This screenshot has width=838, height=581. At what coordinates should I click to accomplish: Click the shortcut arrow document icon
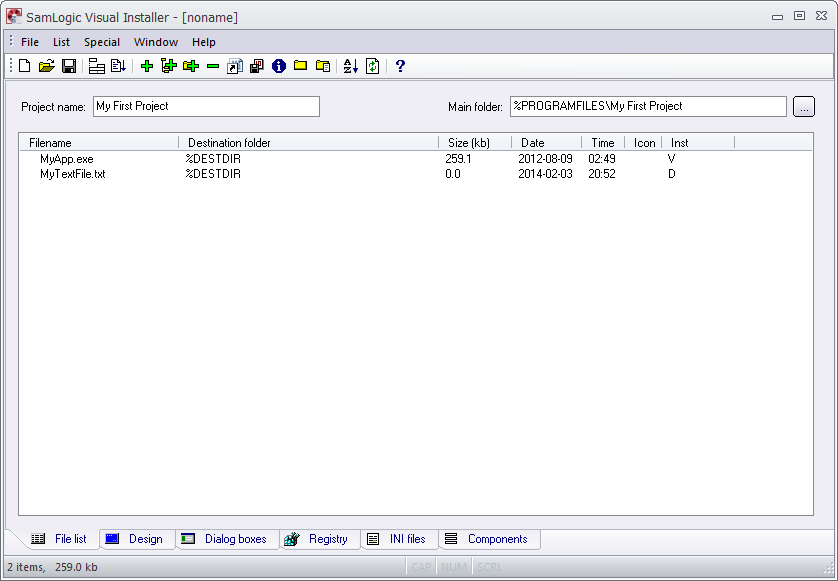[235, 66]
